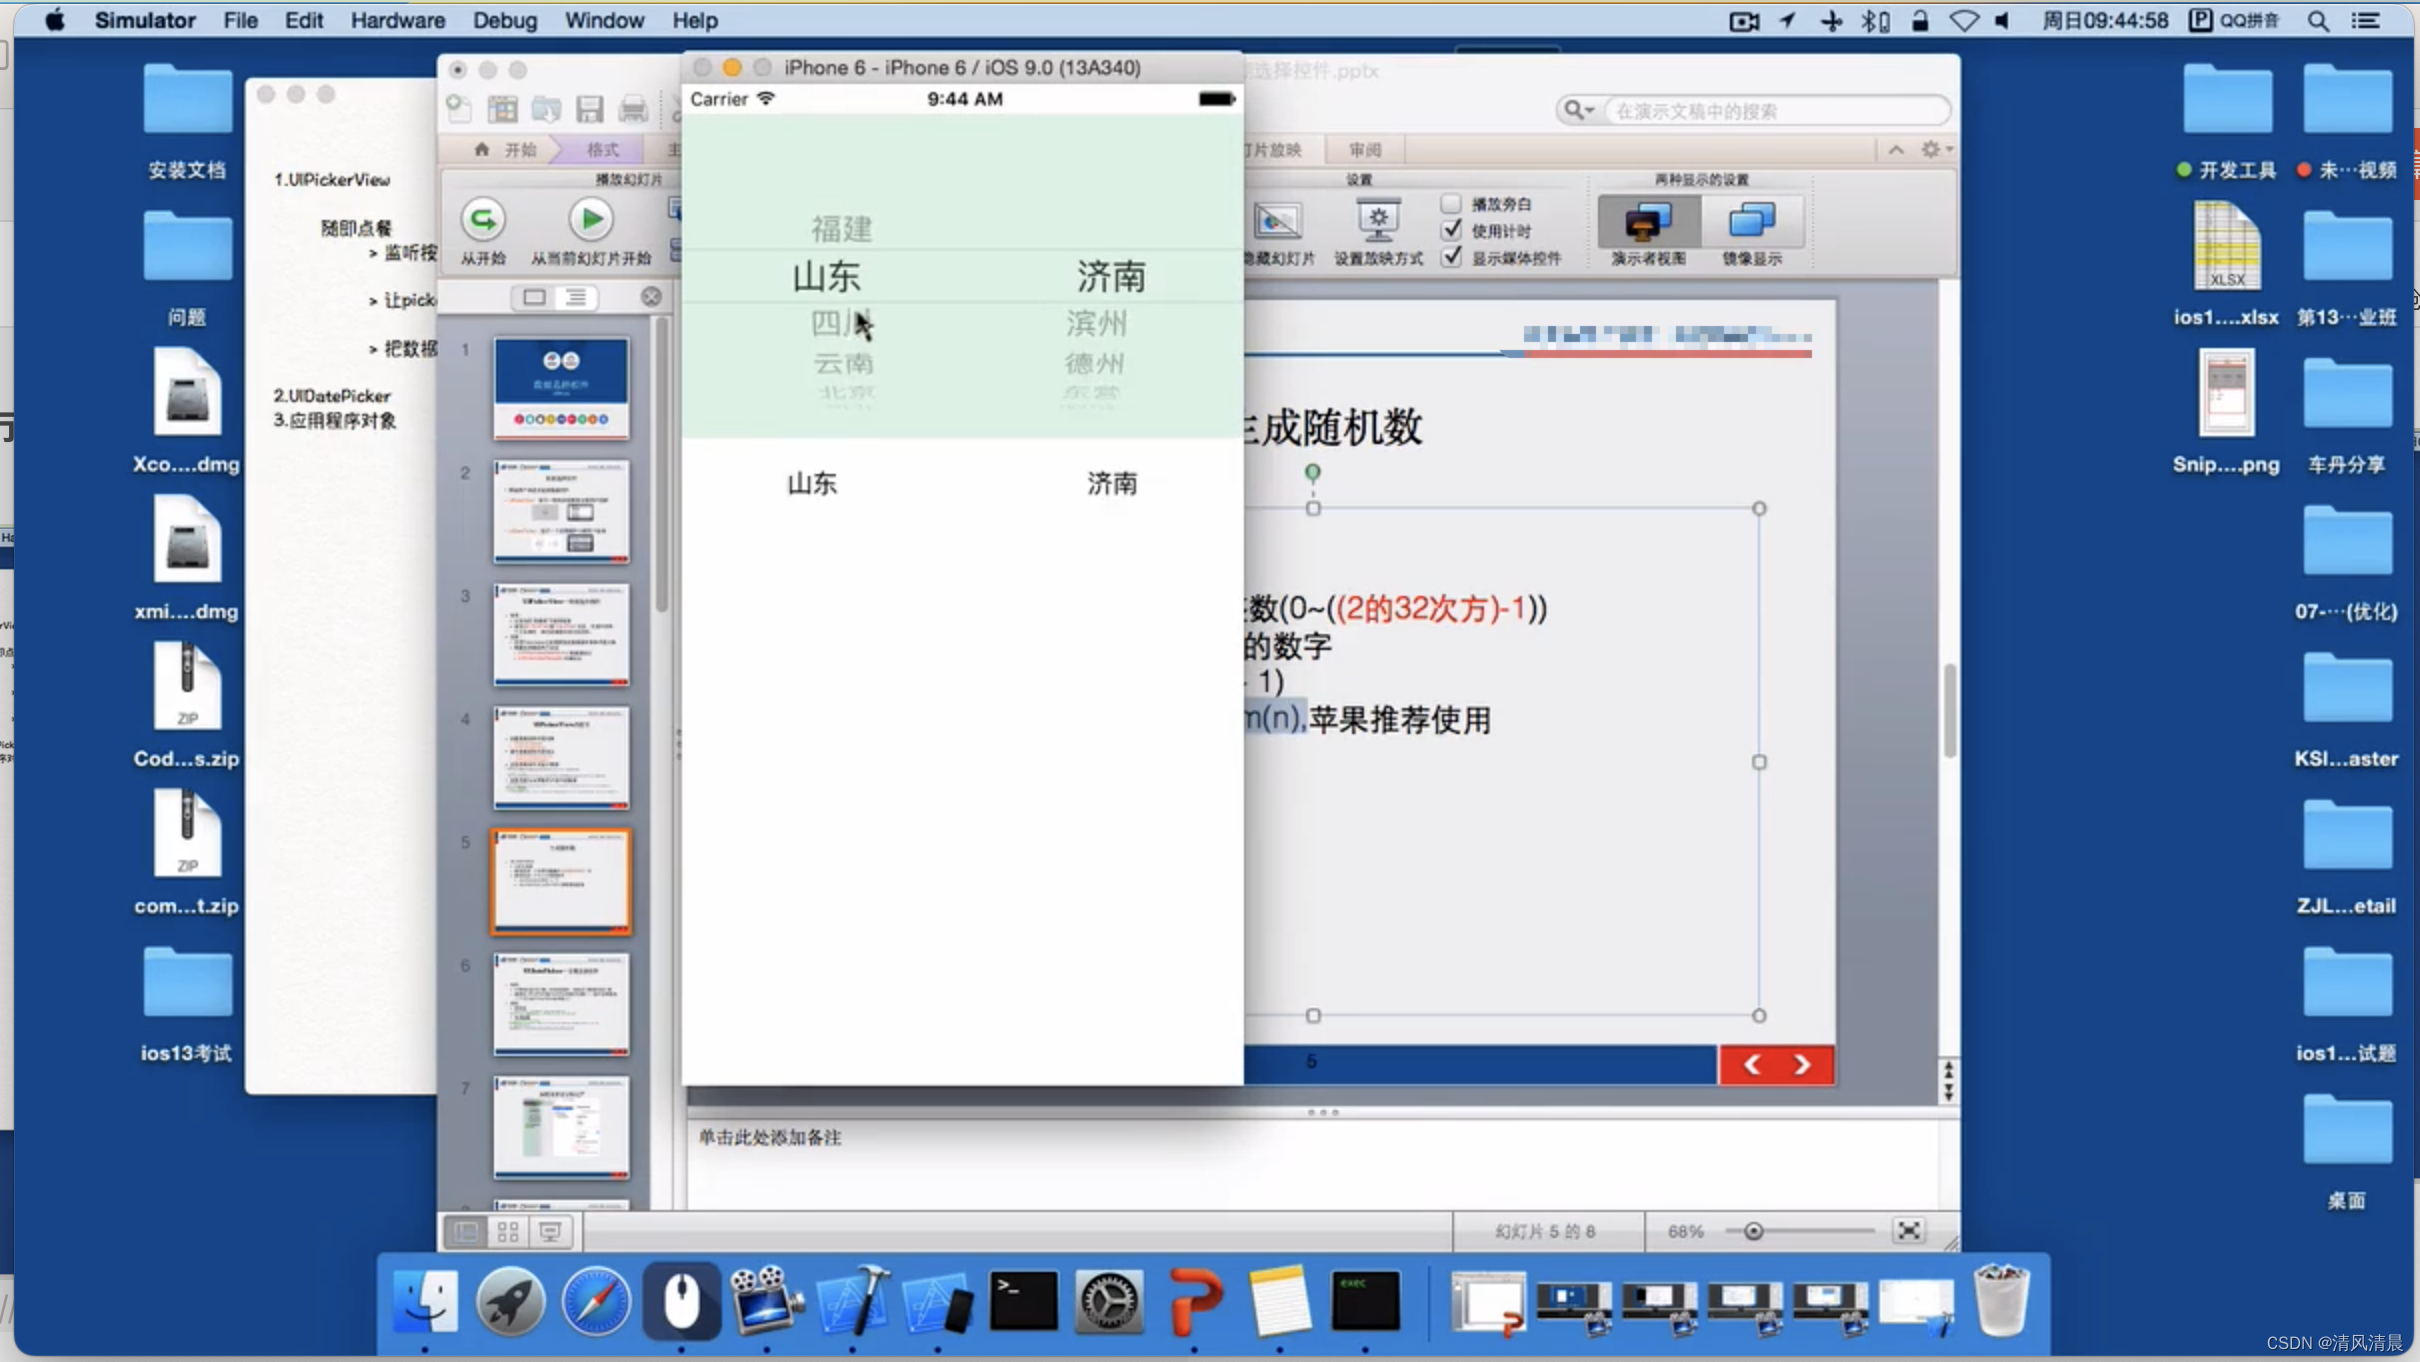Screen dimensions: 2420x1362
Task: Click the next slide arrow on red bar
Action: (x=1802, y=1065)
